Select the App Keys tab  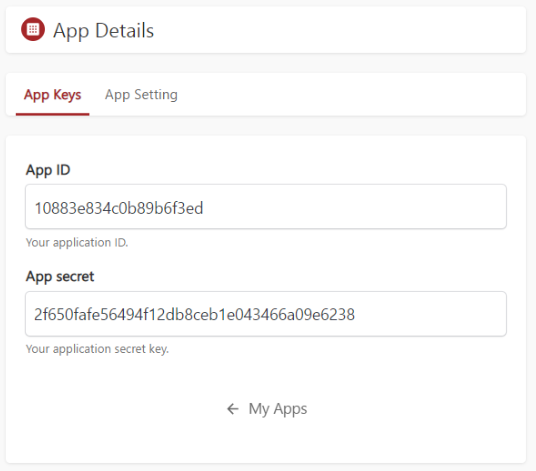pos(53,95)
